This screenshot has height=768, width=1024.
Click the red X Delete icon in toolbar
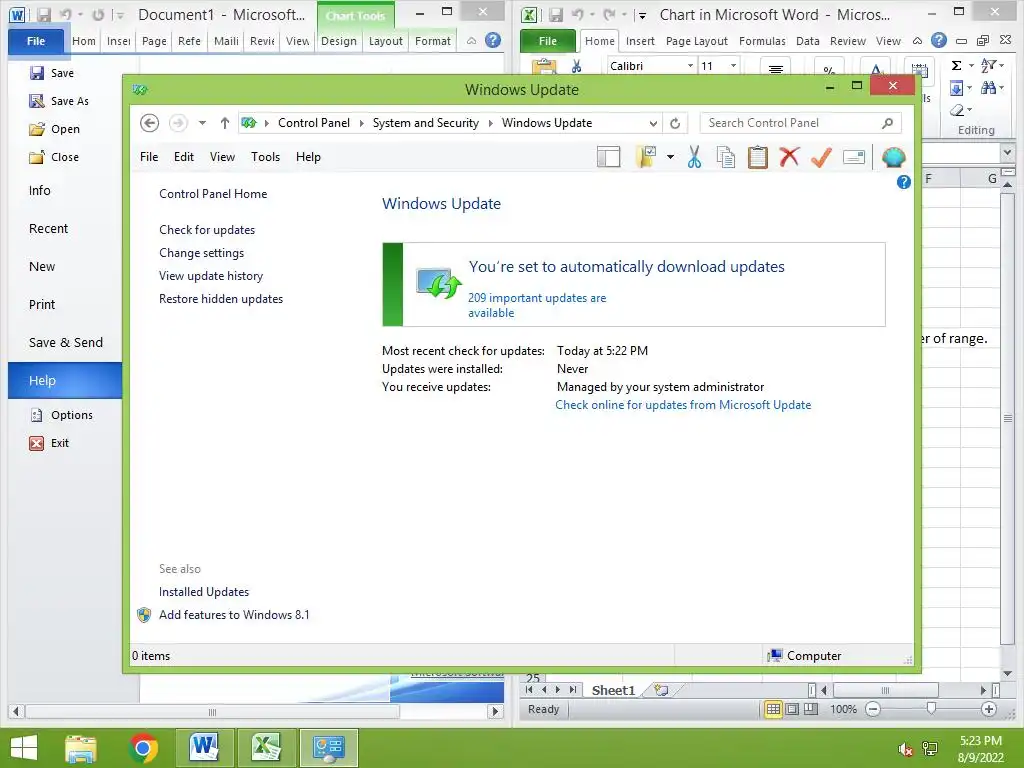click(x=790, y=156)
